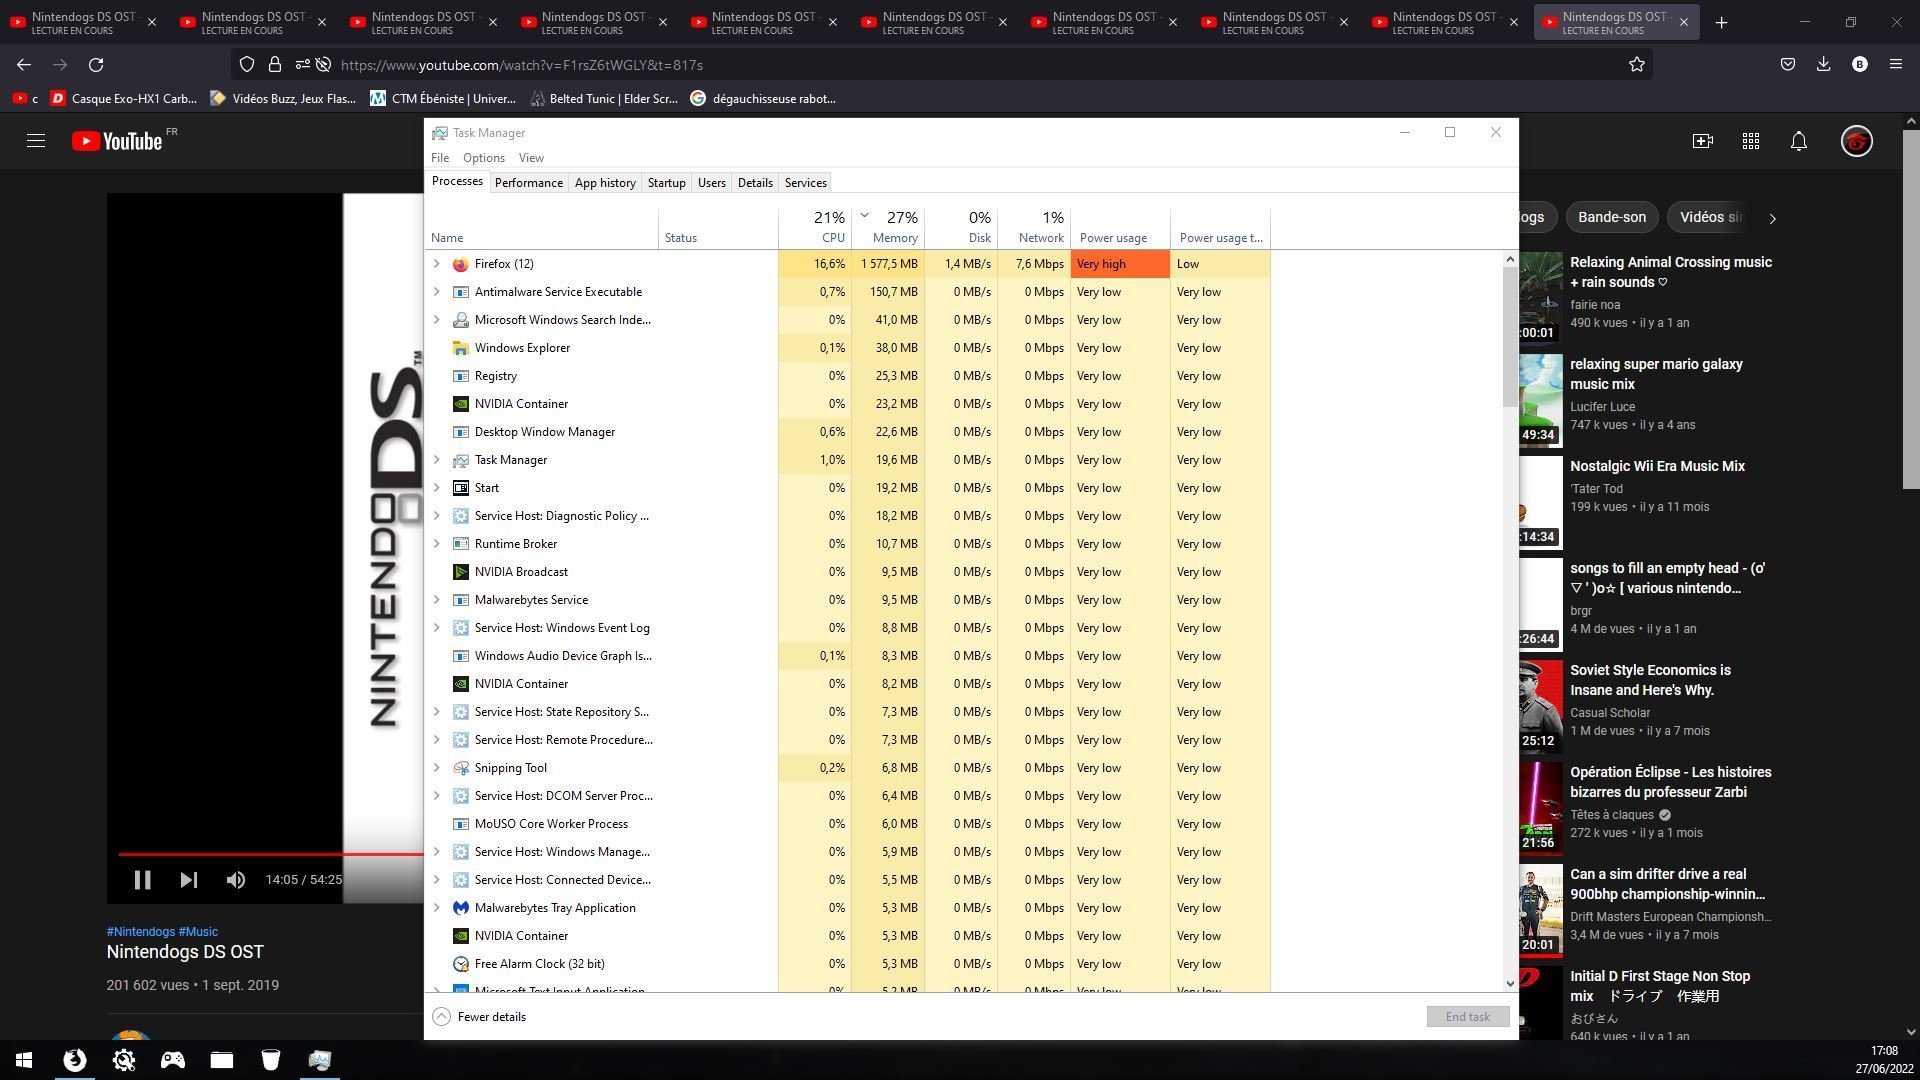Pause the YouTube video playback
The height and width of the screenshot is (1080, 1920).
pos(142,880)
